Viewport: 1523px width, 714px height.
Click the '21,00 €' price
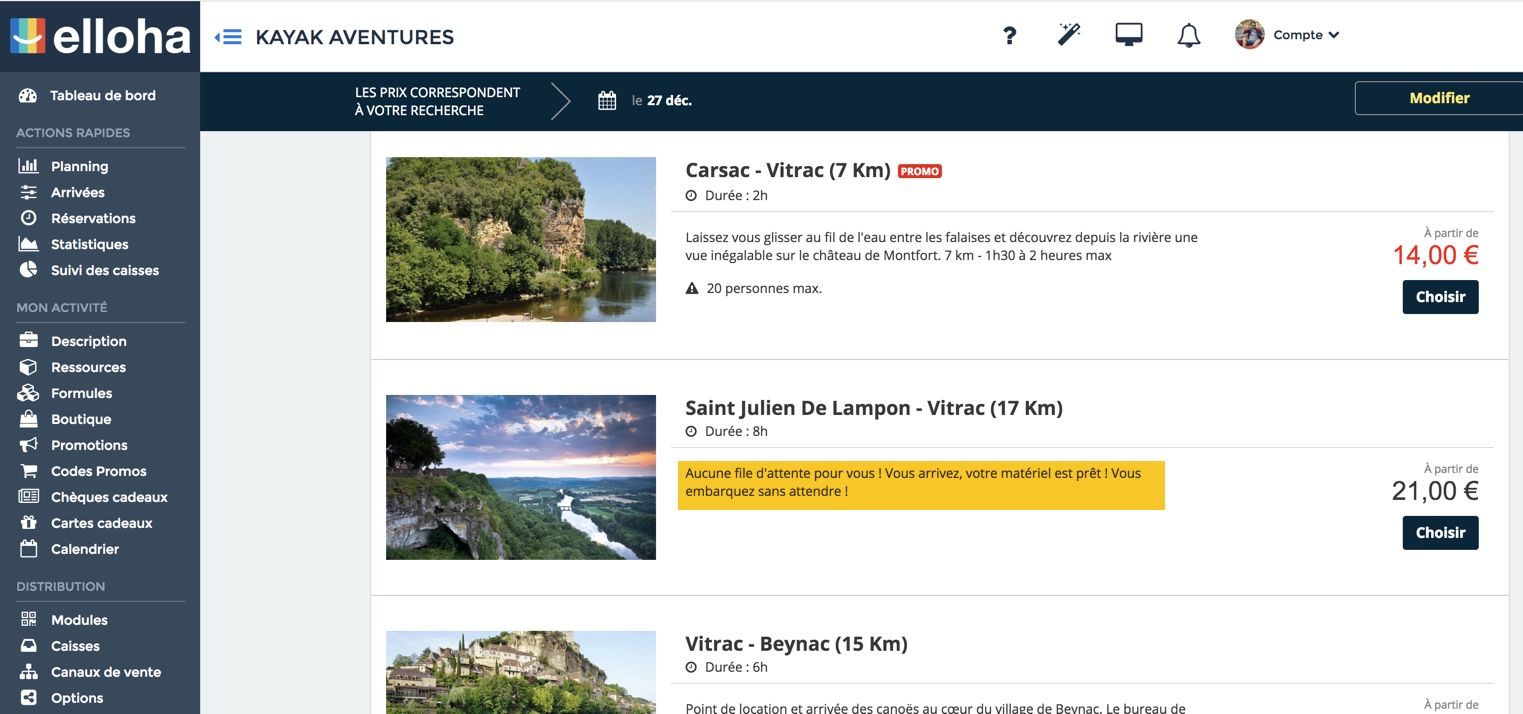tap(1435, 491)
